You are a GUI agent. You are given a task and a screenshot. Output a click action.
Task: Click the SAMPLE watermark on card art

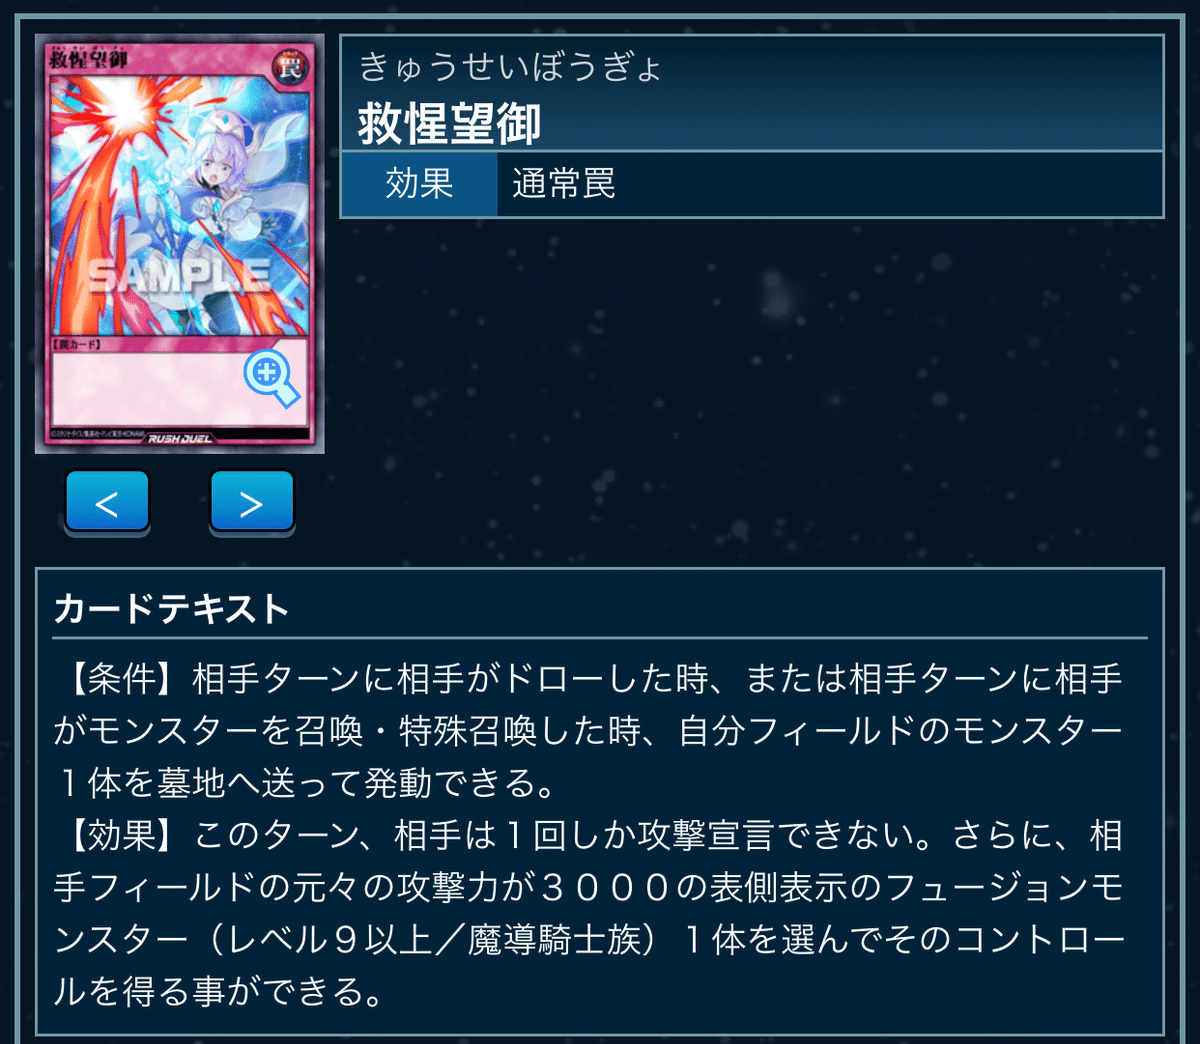click(179, 276)
